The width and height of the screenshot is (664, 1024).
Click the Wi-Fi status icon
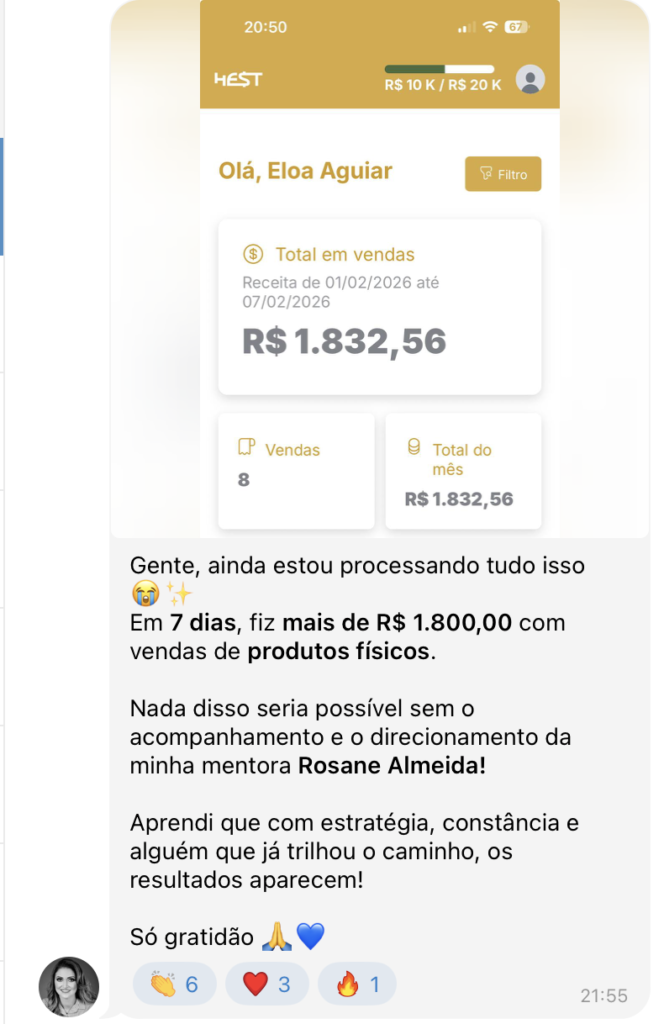click(489, 27)
